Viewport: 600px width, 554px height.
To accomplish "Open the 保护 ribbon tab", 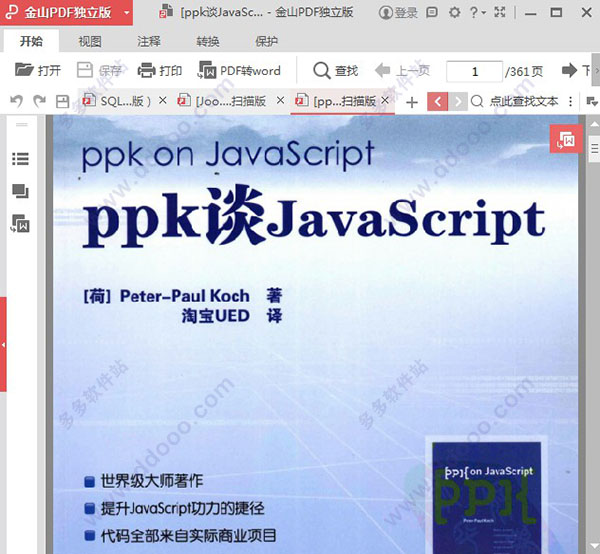I will click(266, 41).
